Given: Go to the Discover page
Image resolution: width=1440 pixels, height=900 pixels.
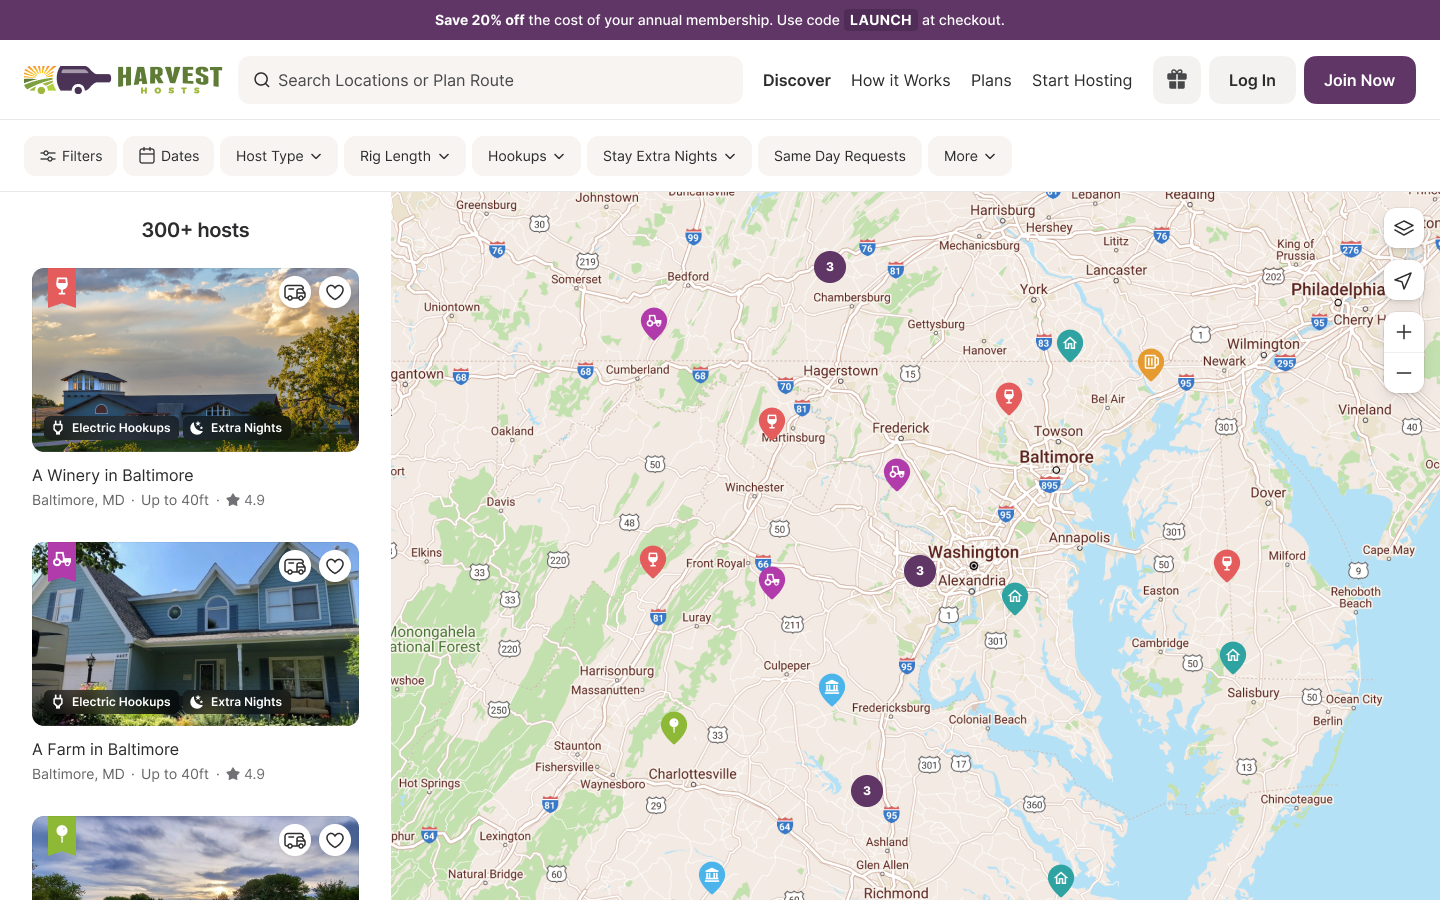Looking at the screenshot, I should point(797,80).
